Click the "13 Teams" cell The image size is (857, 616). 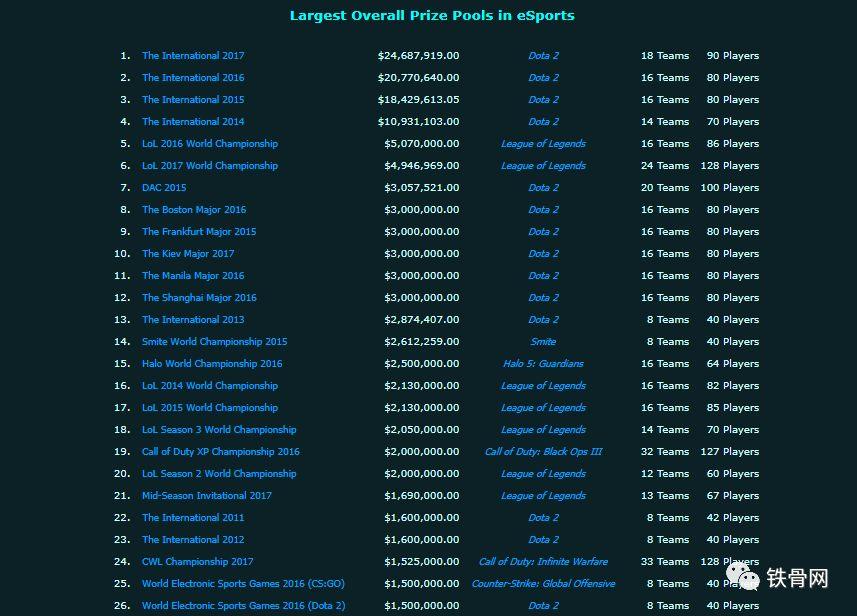(665, 496)
